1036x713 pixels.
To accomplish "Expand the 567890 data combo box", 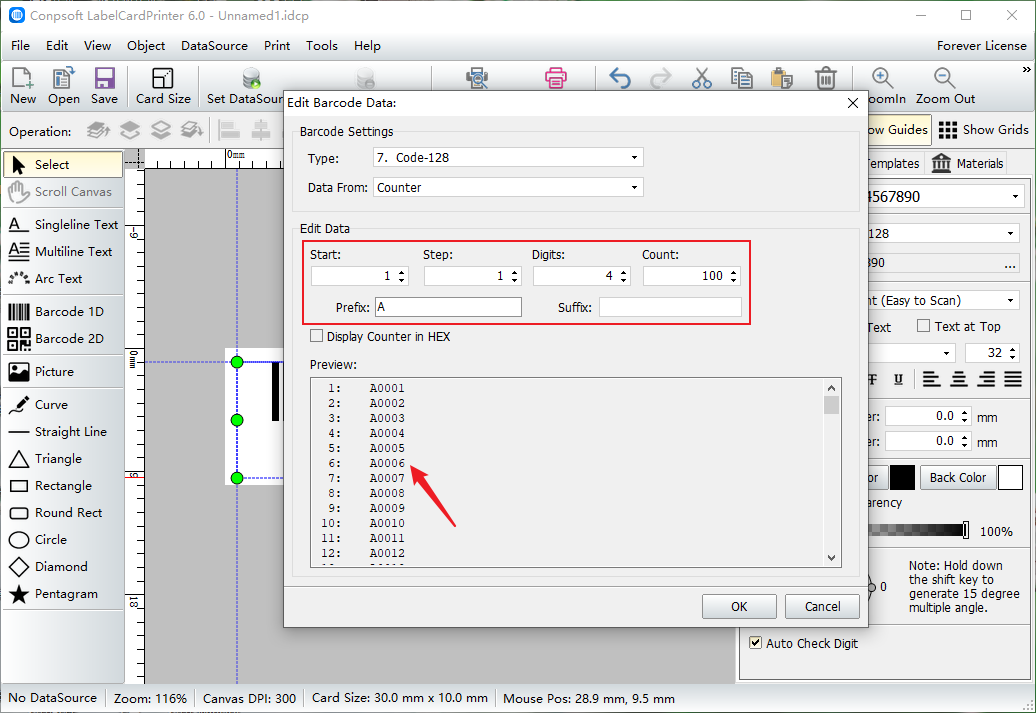I will click(x=1015, y=197).
